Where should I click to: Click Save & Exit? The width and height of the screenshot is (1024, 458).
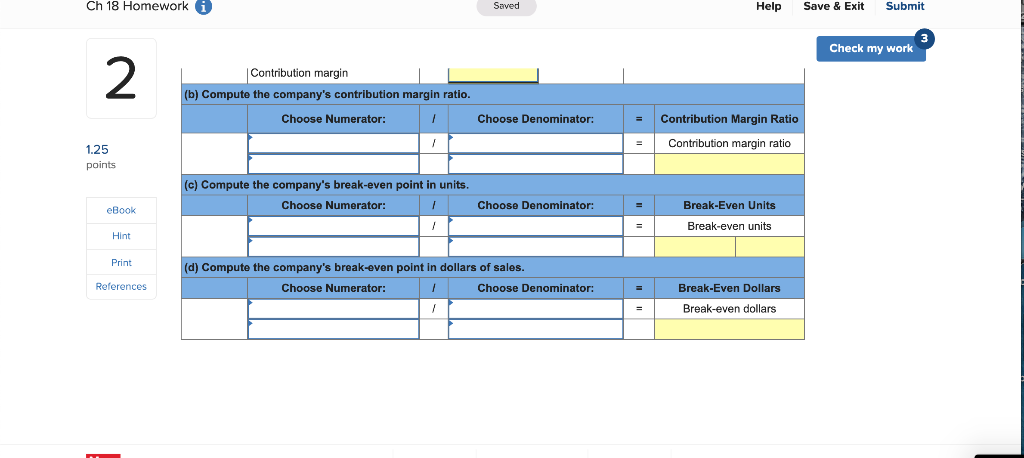pos(833,6)
